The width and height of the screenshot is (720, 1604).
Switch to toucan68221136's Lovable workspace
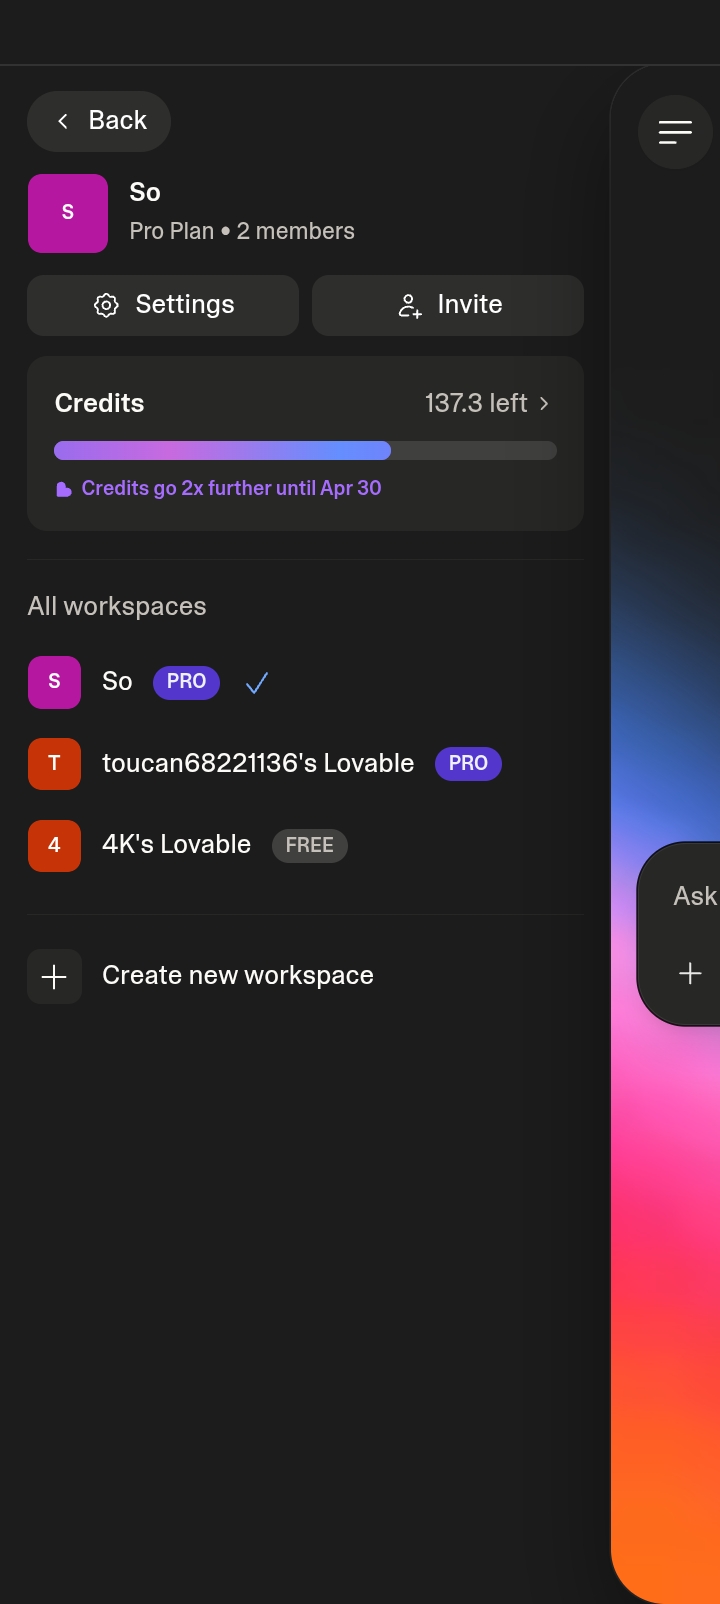pos(305,763)
